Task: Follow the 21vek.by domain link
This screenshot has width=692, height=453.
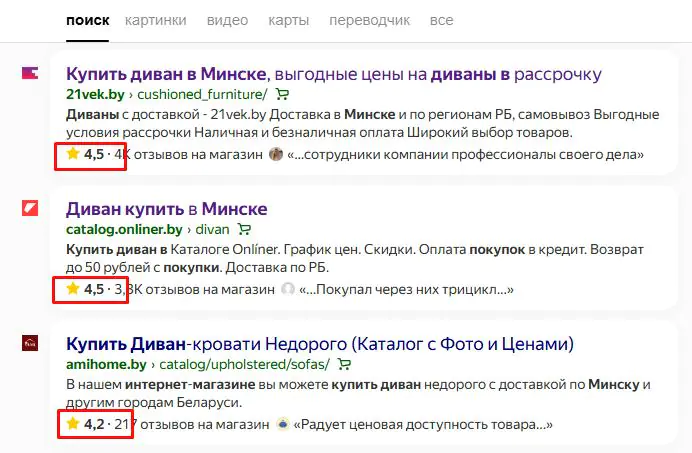Action: pos(95,94)
